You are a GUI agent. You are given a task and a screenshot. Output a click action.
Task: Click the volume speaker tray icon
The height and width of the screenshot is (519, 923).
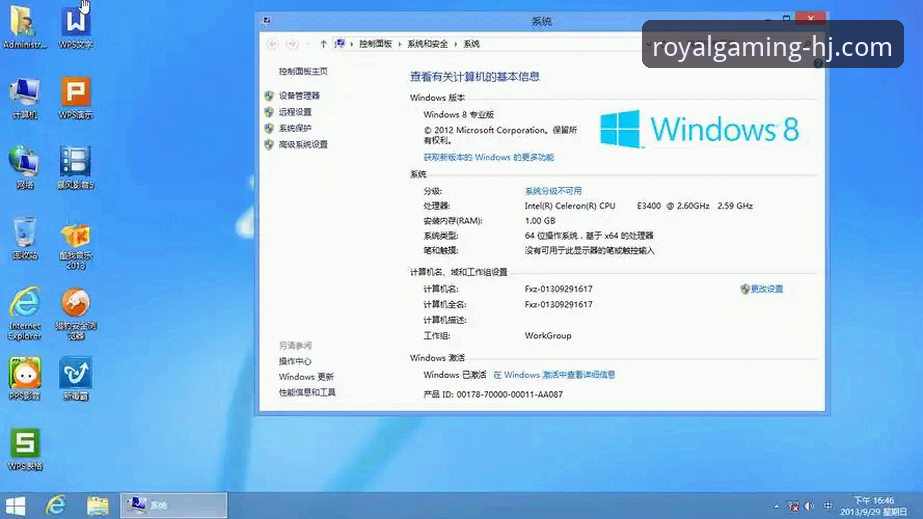(x=810, y=506)
